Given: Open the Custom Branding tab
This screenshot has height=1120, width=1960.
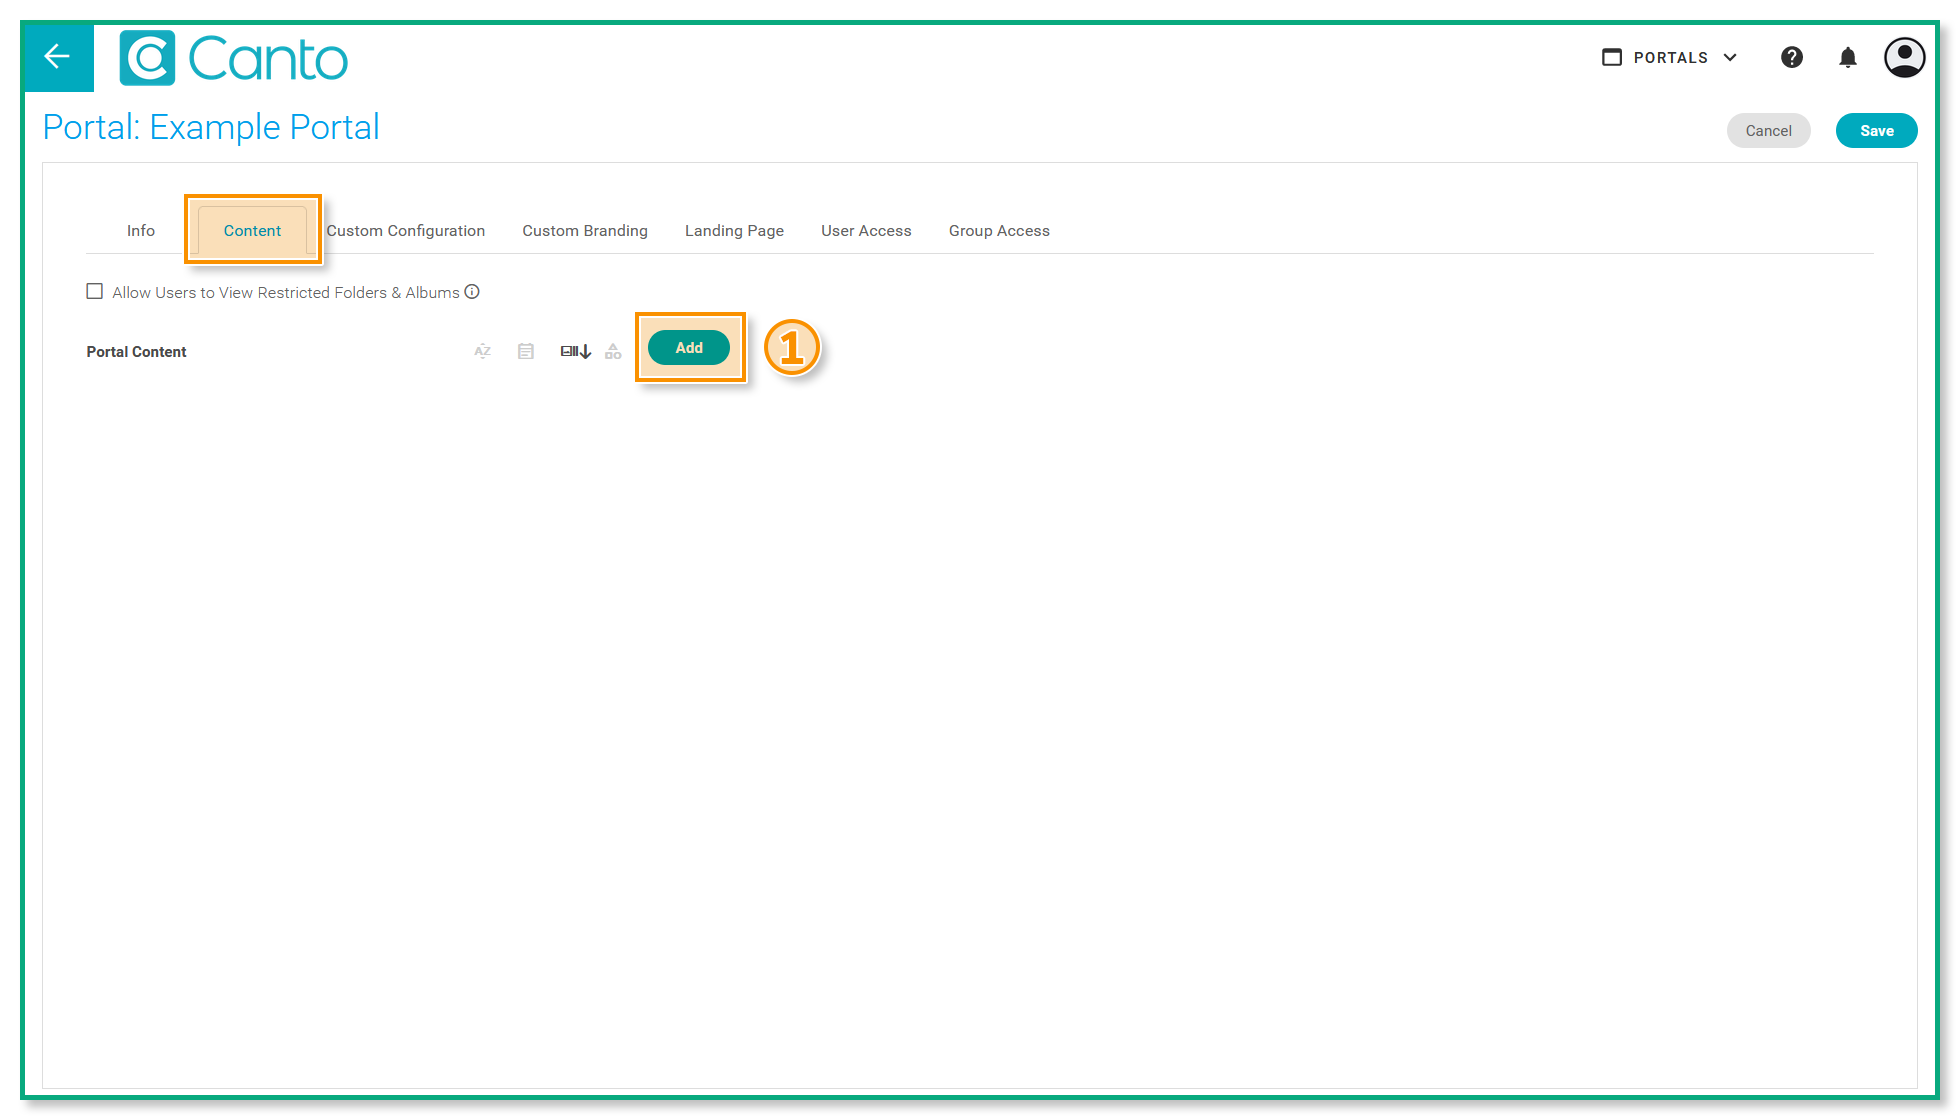Looking at the screenshot, I should click(x=585, y=230).
